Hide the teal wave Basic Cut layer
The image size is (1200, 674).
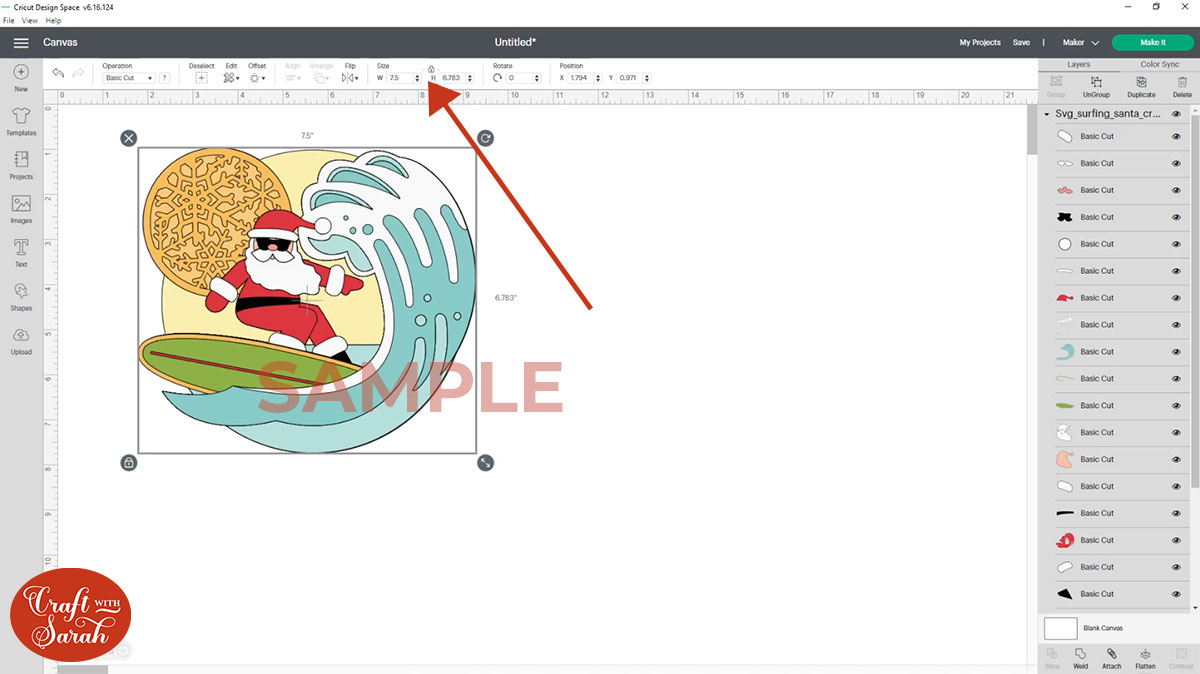pyautogui.click(x=1176, y=352)
